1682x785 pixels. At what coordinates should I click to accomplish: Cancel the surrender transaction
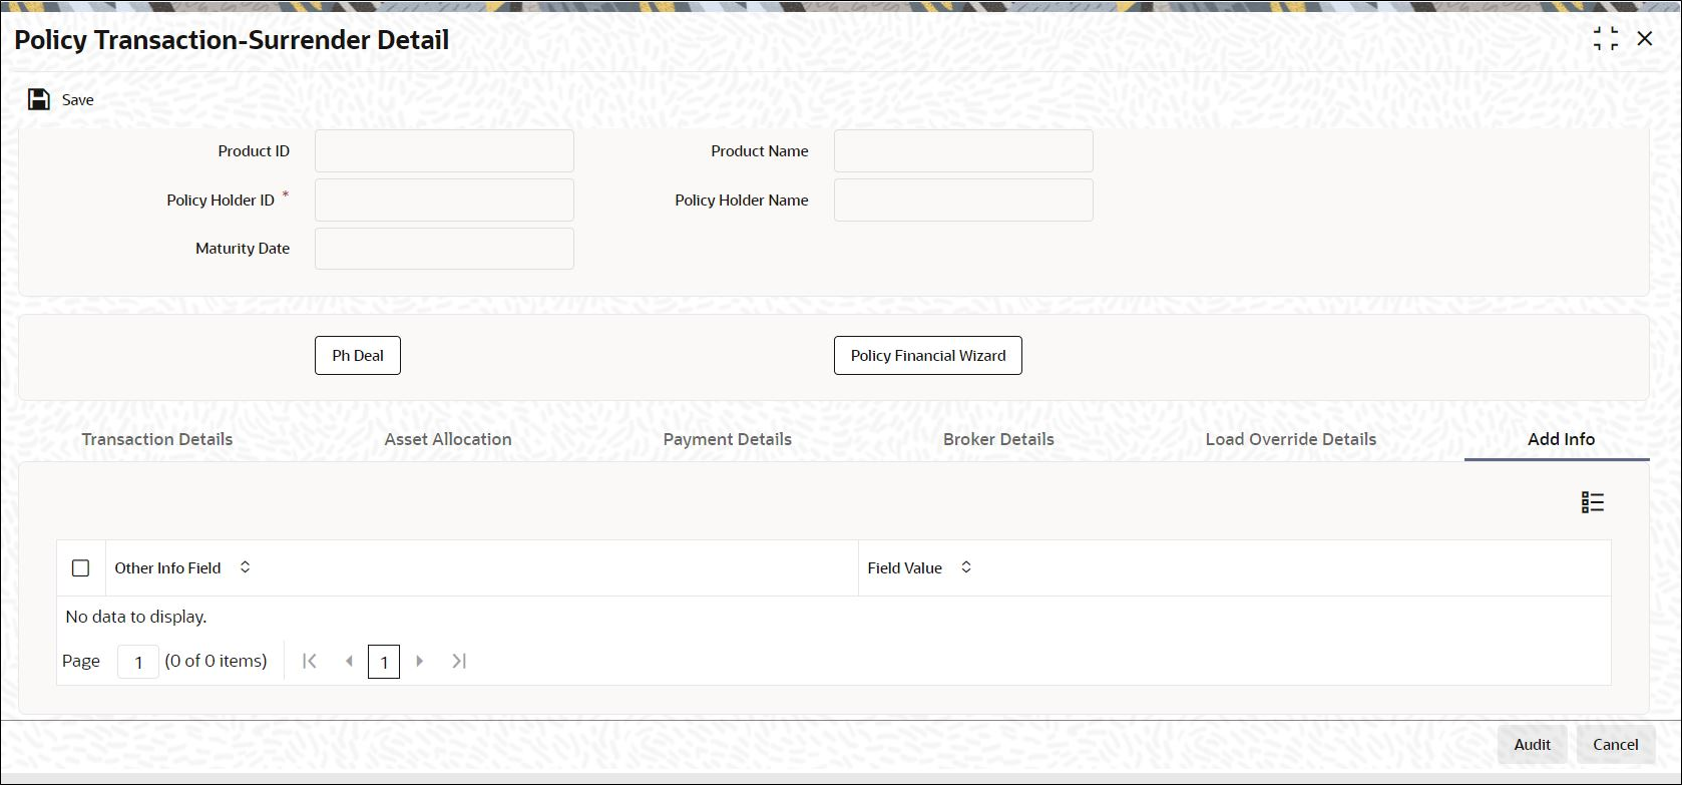coord(1616,744)
